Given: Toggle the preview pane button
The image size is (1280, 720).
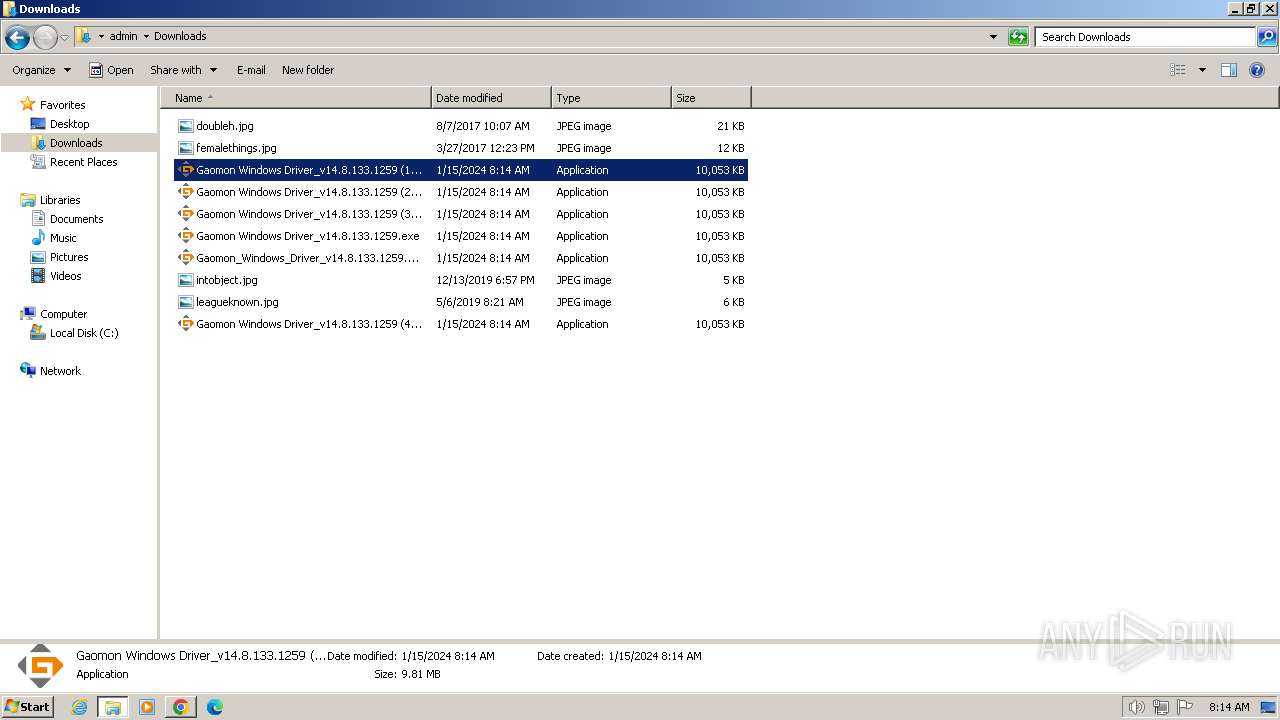Looking at the screenshot, I should [1229, 70].
